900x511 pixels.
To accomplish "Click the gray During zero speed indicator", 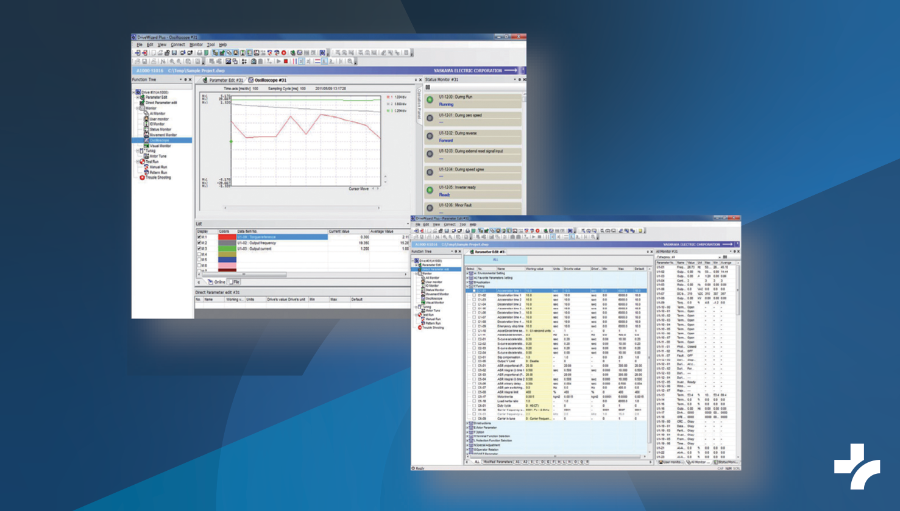I will (430, 118).
